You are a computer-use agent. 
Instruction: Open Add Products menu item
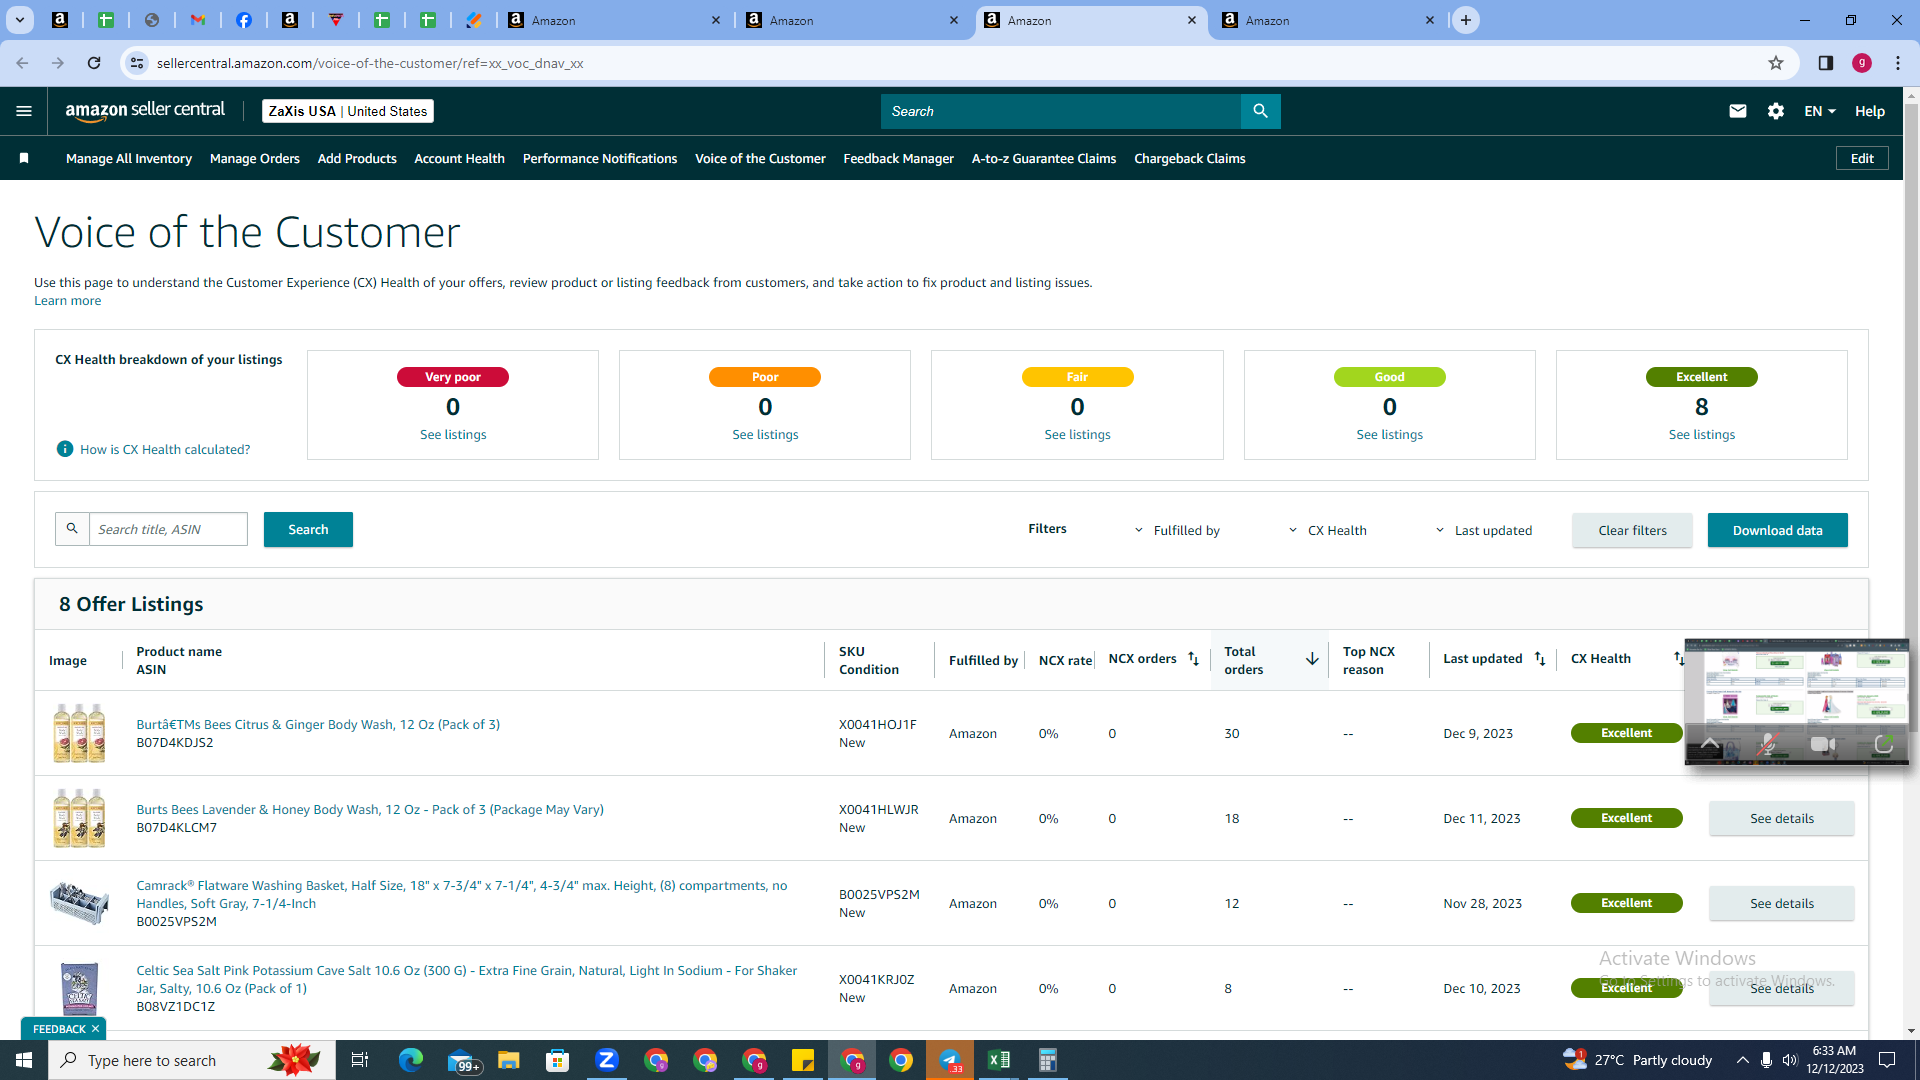357,158
